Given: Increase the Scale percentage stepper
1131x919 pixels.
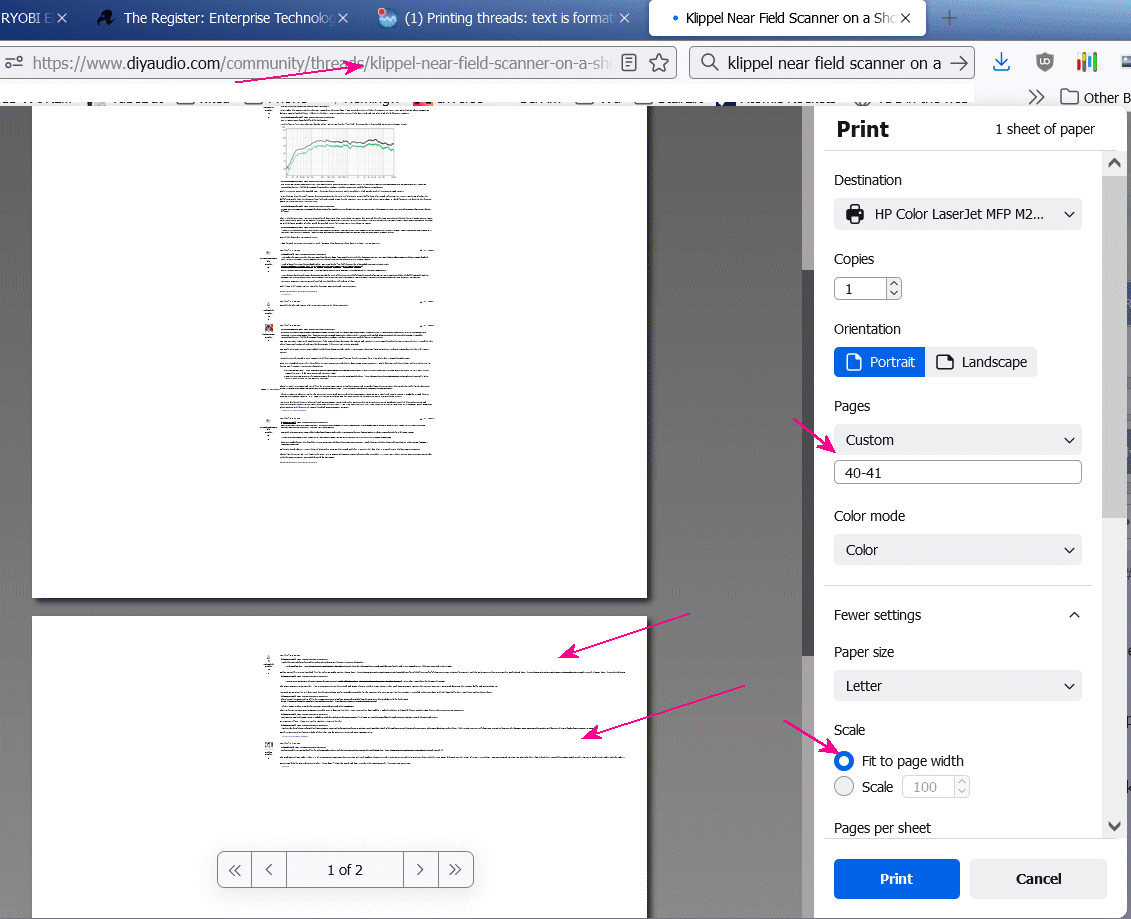Looking at the screenshot, I should click(961, 781).
